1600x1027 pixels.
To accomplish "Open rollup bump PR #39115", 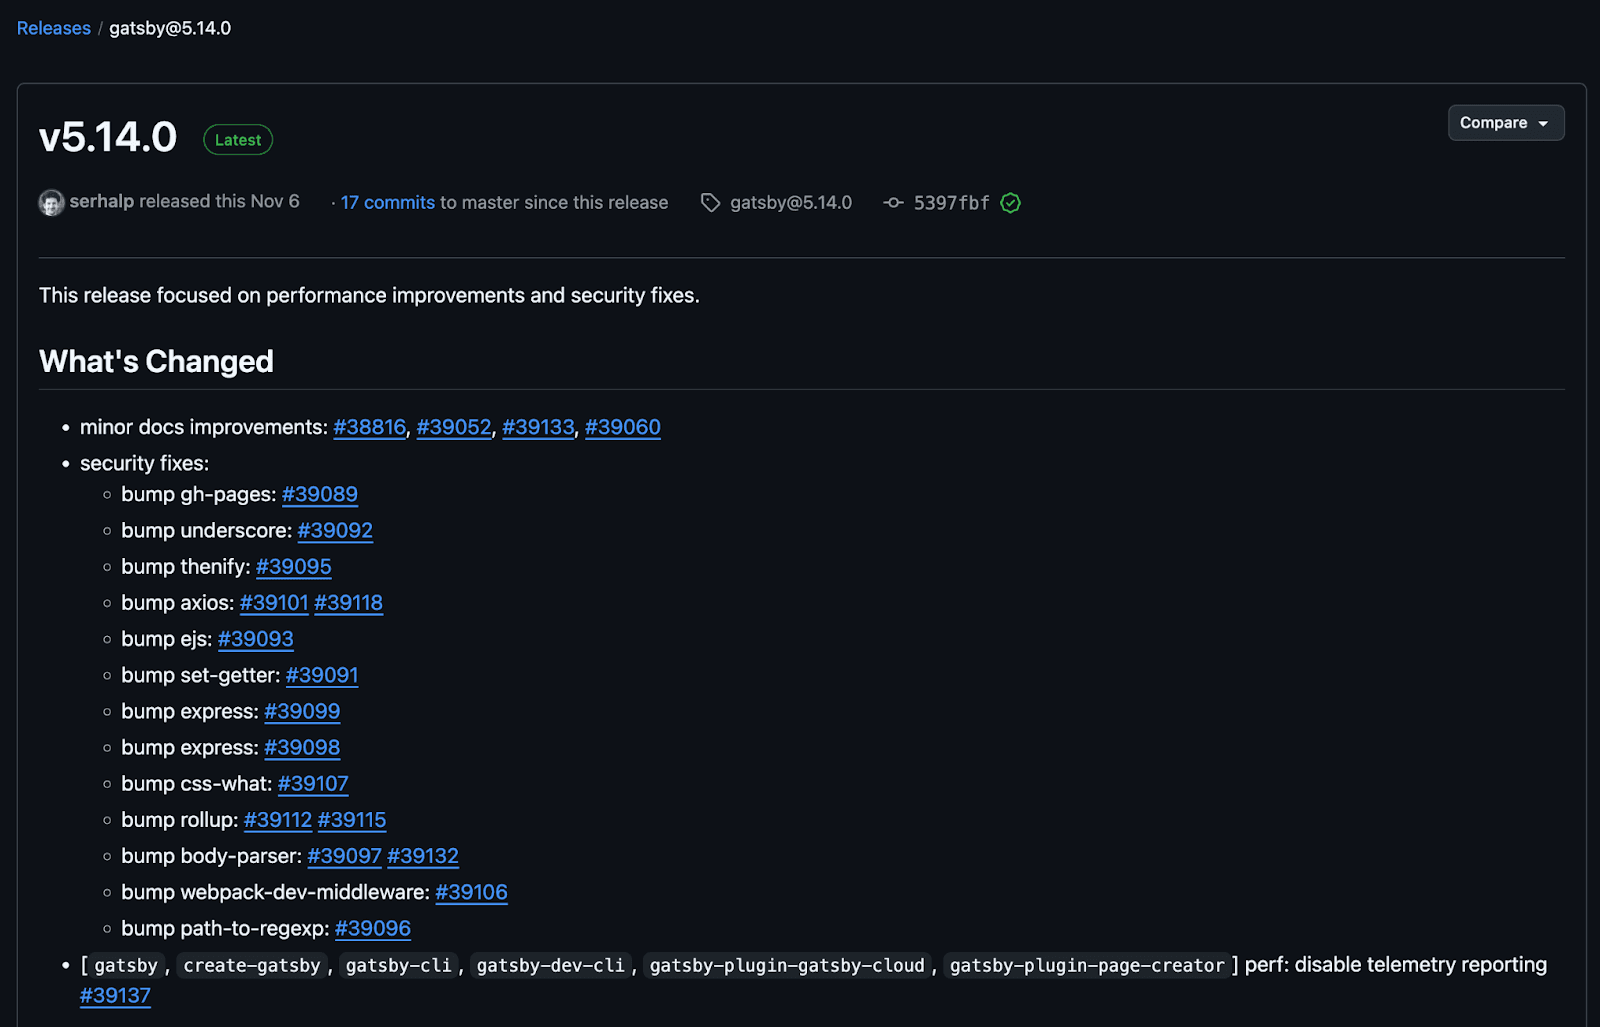I will click(352, 819).
